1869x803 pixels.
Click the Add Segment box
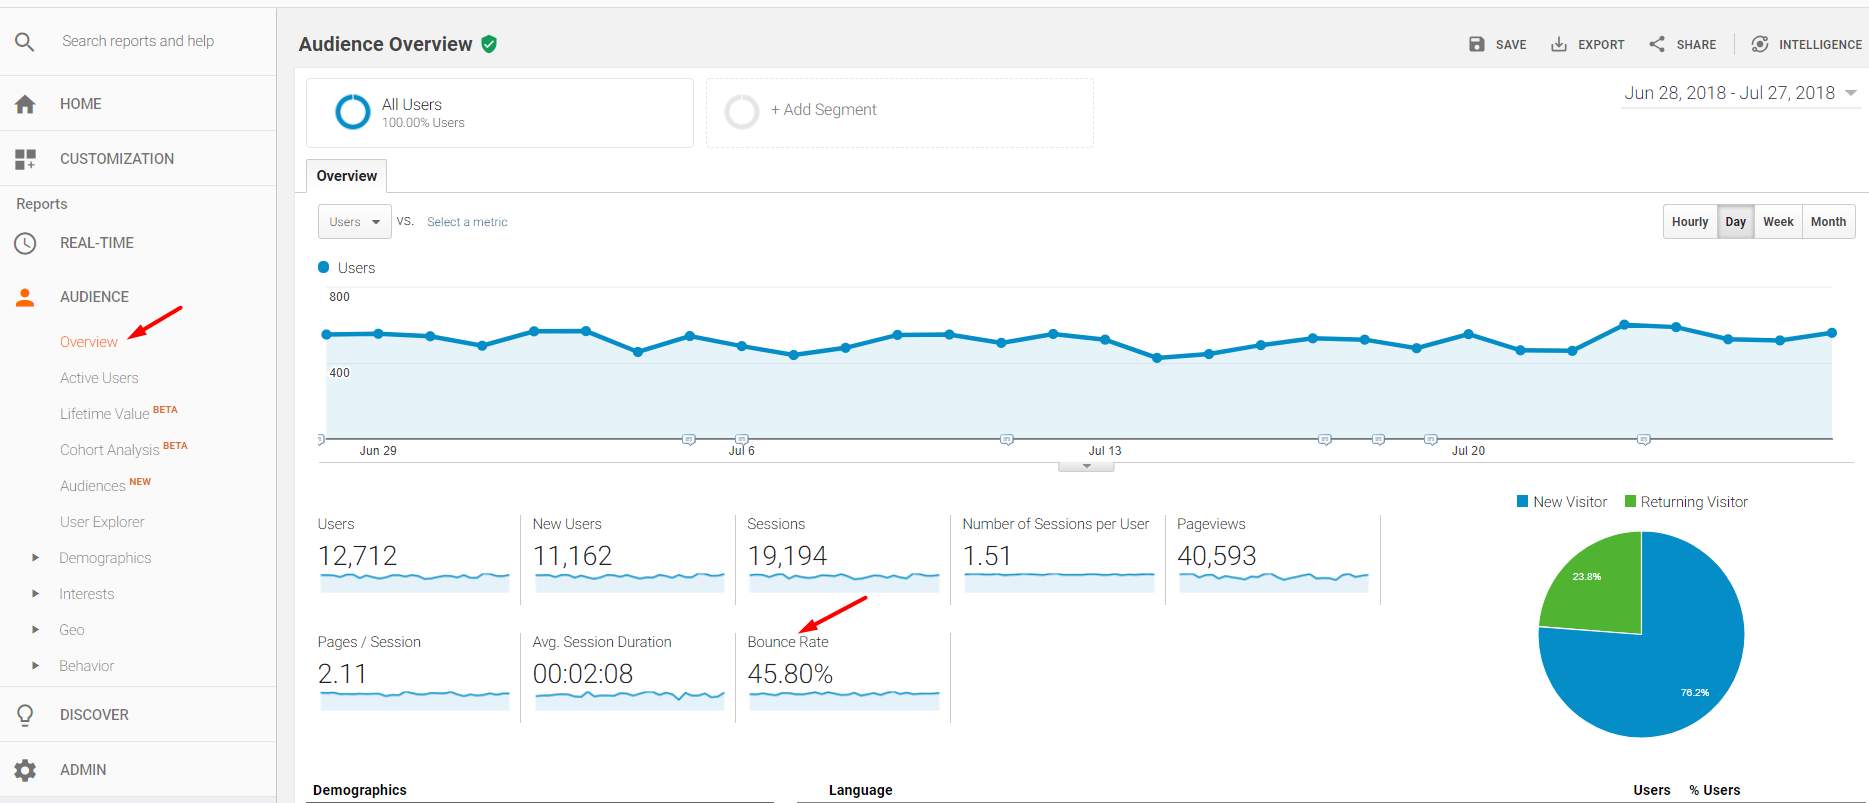[898, 112]
